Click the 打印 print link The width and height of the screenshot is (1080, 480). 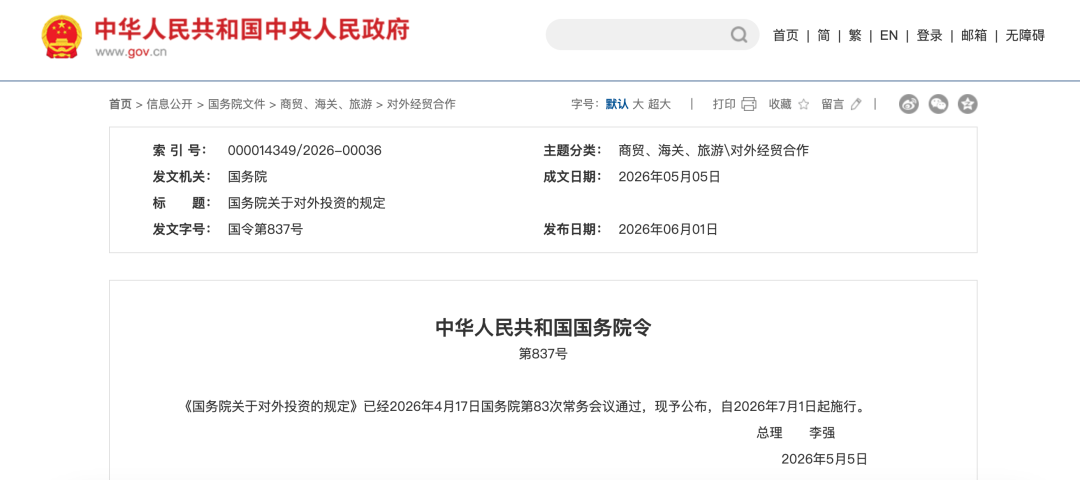[x=724, y=105]
